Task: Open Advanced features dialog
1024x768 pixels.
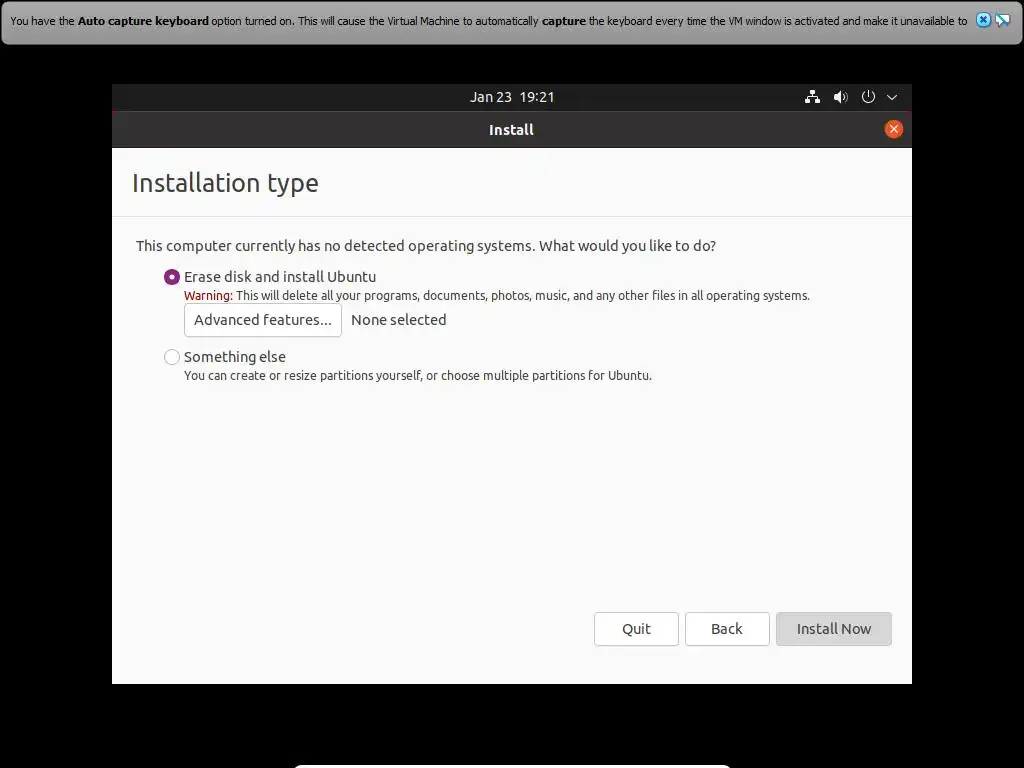Action: click(x=263, y=320)
